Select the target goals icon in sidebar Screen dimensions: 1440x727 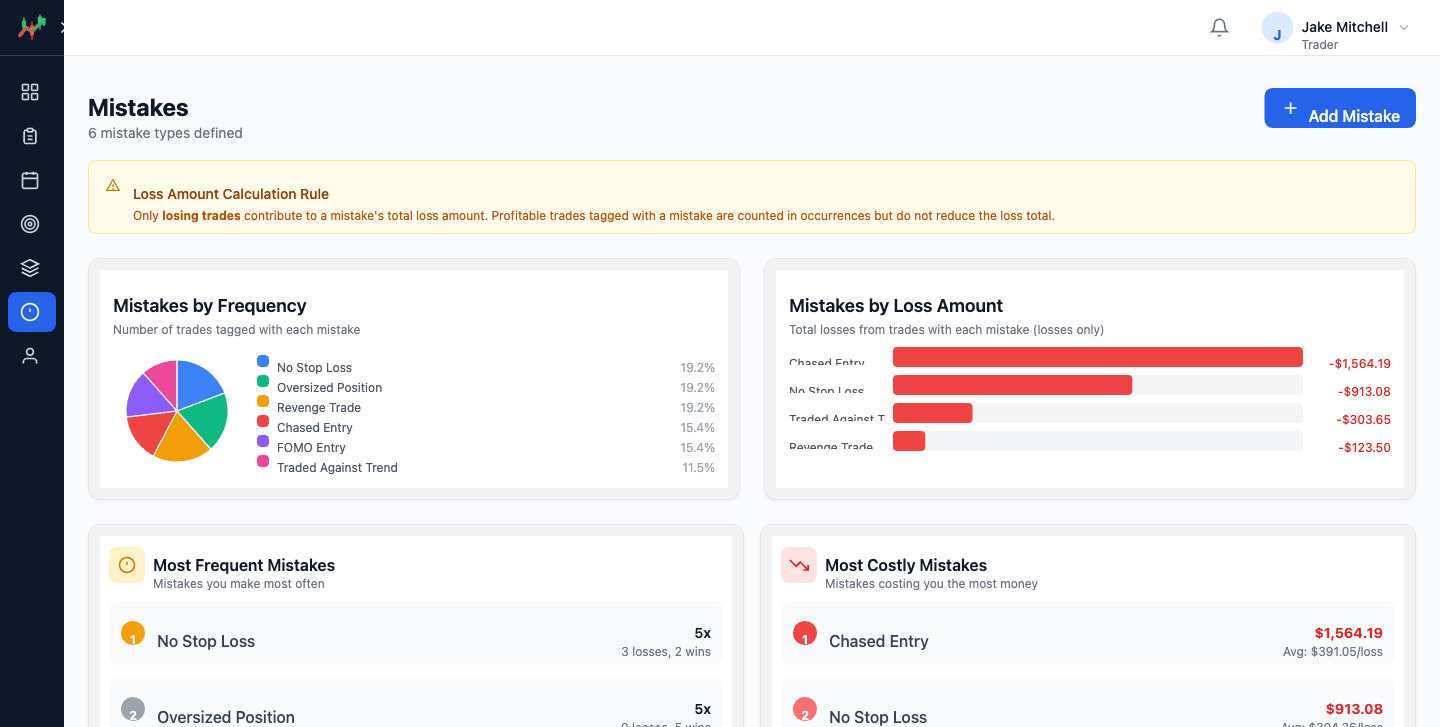pos(30,223)
